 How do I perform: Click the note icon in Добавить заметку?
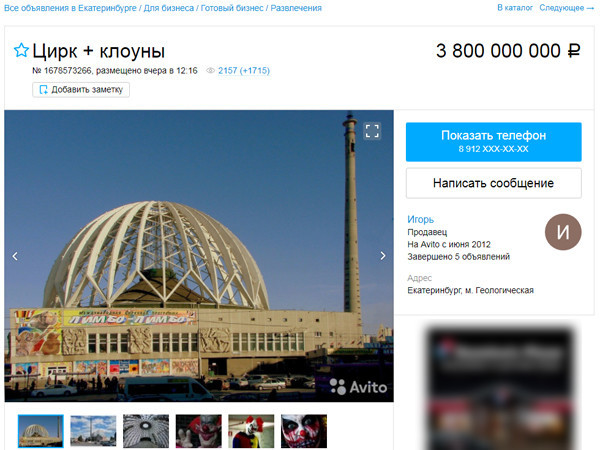44,90
